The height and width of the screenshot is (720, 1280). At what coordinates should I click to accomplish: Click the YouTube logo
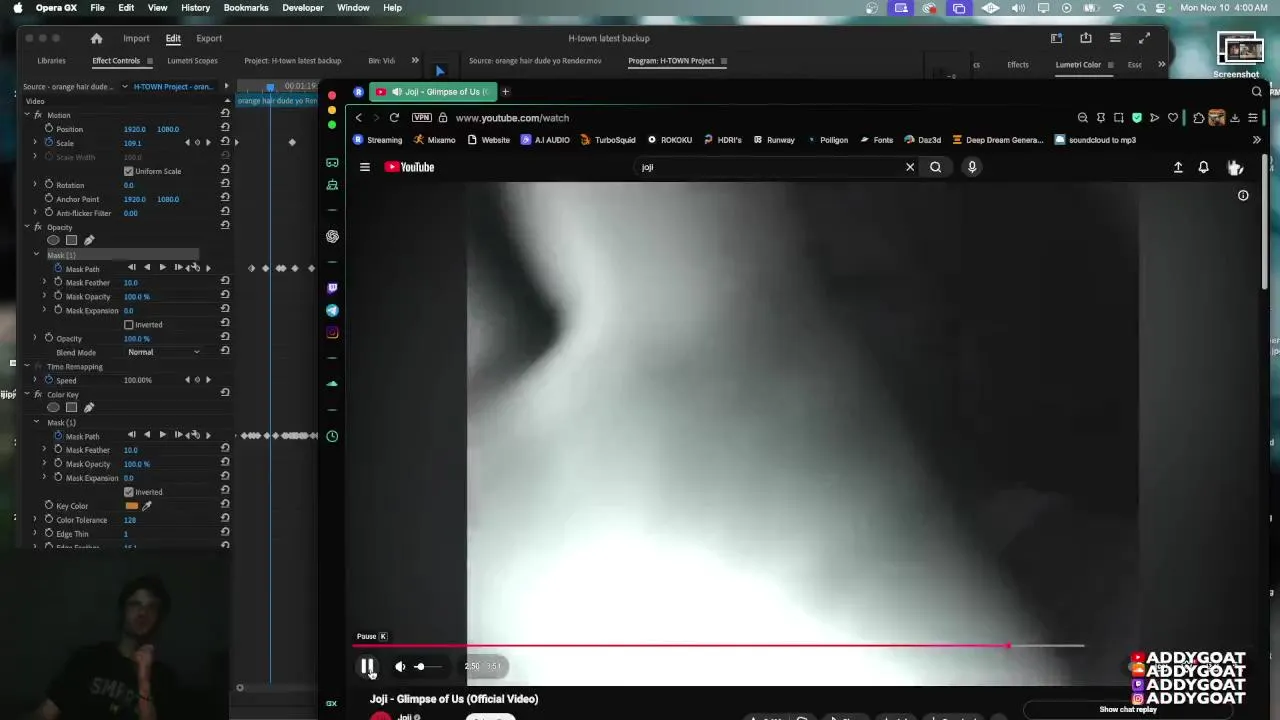pyautogui.click(x=410, y=167)
